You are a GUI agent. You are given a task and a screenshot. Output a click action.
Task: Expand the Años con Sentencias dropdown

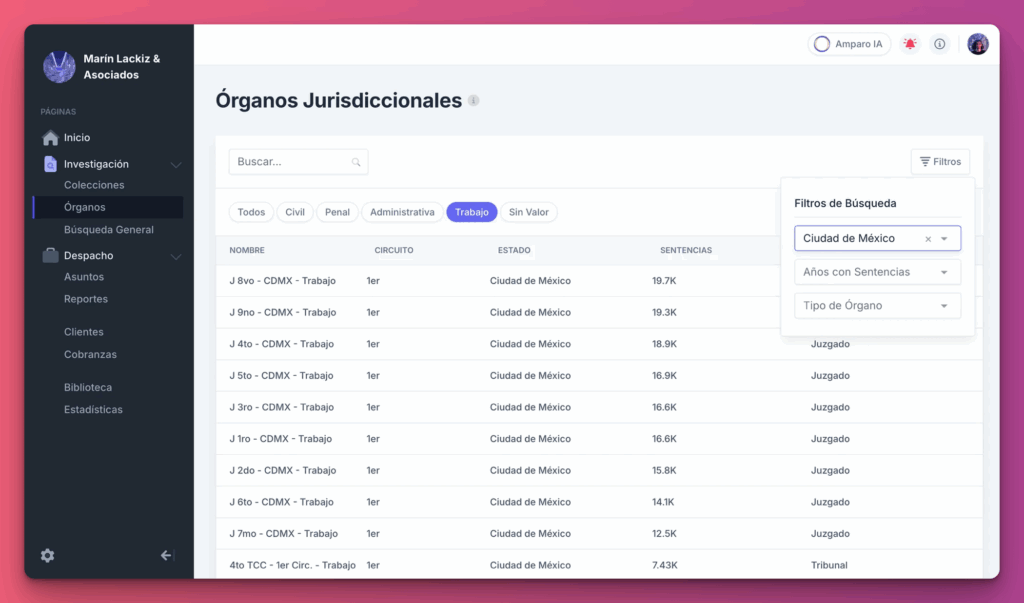pyautogui.click(x=877, y=271)
